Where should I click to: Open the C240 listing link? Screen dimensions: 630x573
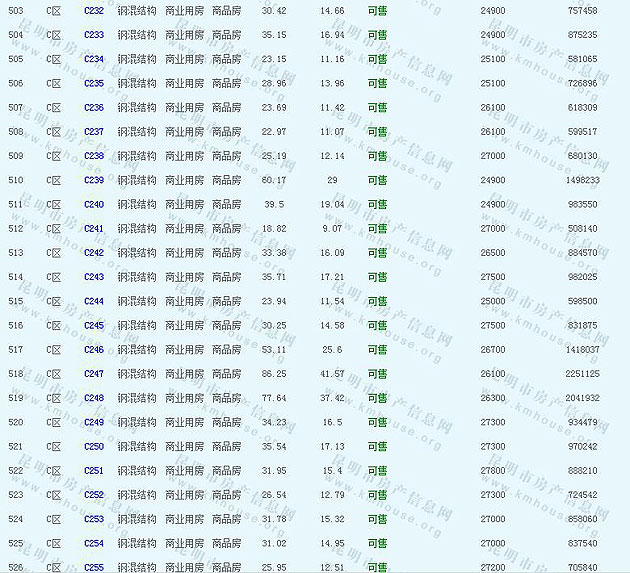94,204
